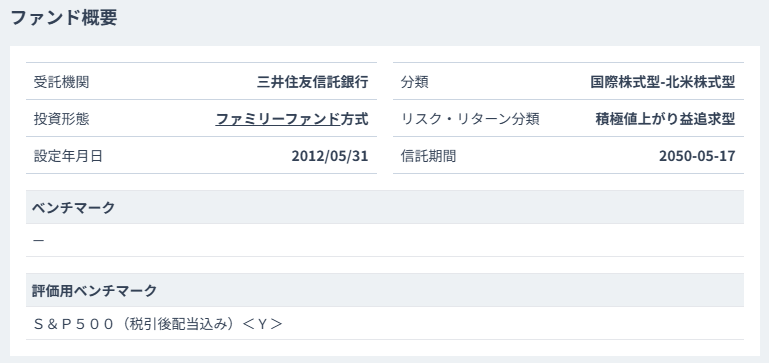Screen dimensions: 769x363
Task: Select the S&P500 benchmark text
Action: [74, 324]
